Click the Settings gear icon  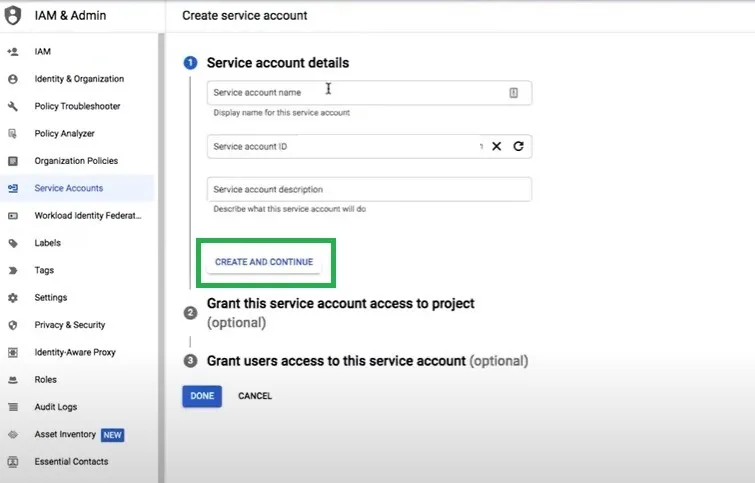coord(13,298)
